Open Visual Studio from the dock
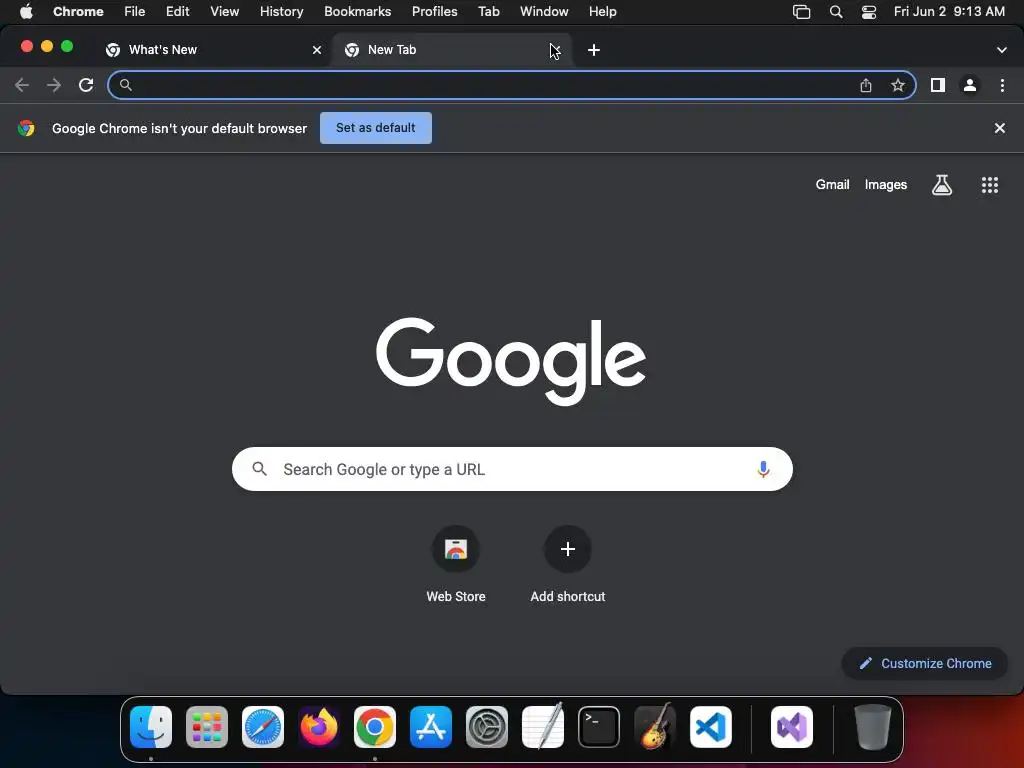This screenshot has width=1024, height=768. 792,727
